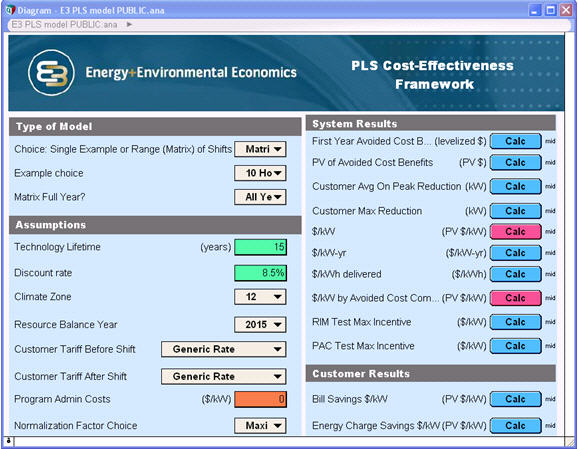
Task: Calculate Customer Max Reduction
Action: pos(516,211)
